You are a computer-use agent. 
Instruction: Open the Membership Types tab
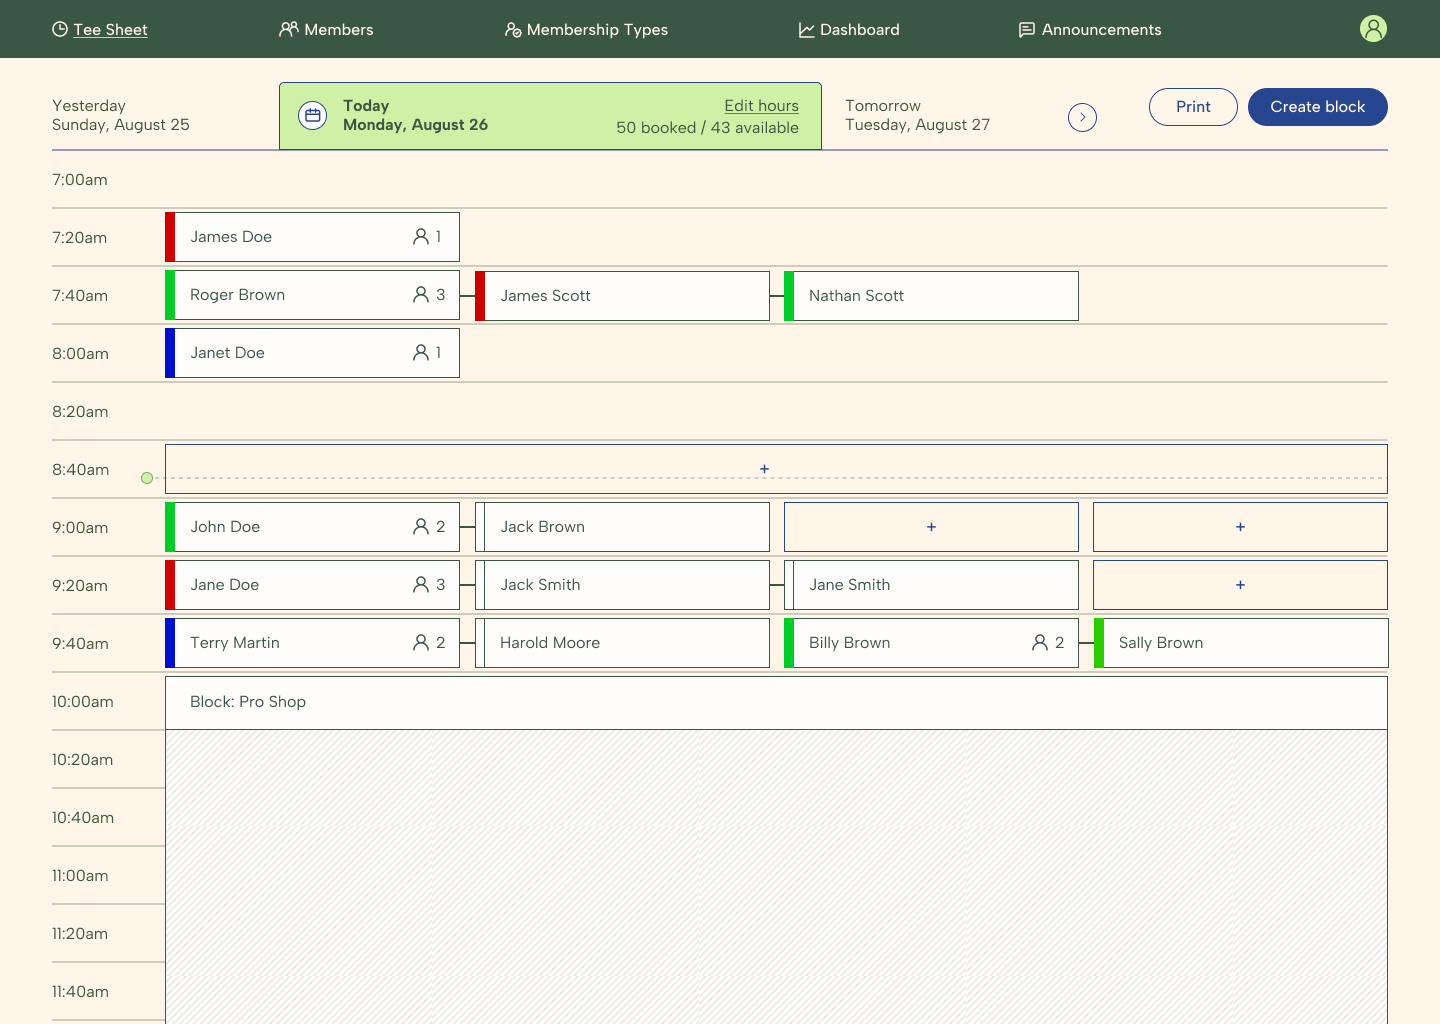[586, 30]
